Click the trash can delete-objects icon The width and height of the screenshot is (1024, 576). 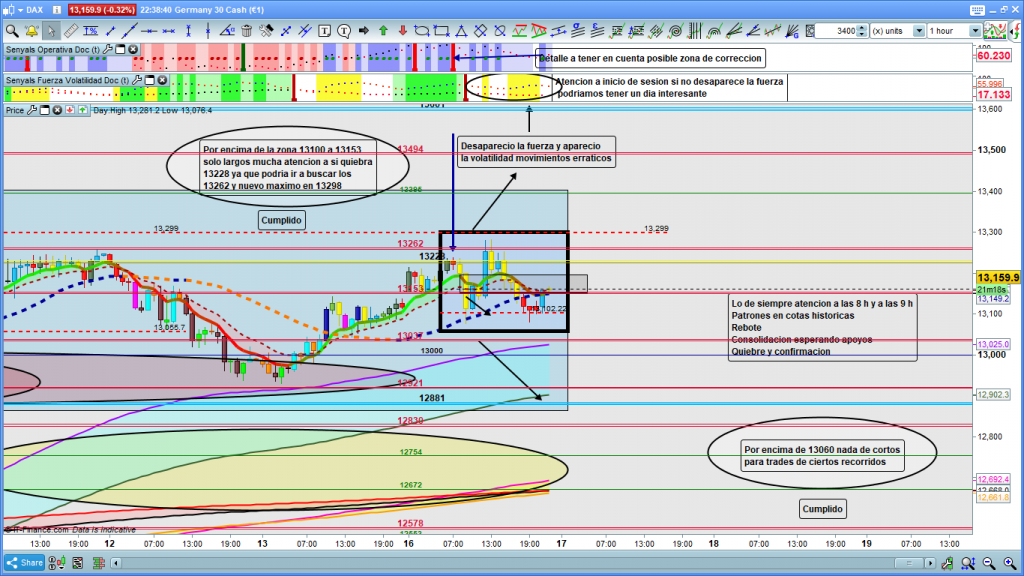[x=246, y=30]
